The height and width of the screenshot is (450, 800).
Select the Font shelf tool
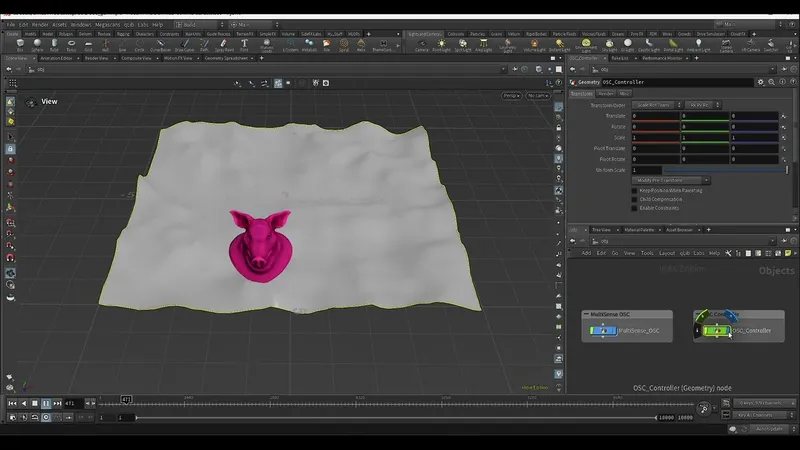tap(244, 45)
